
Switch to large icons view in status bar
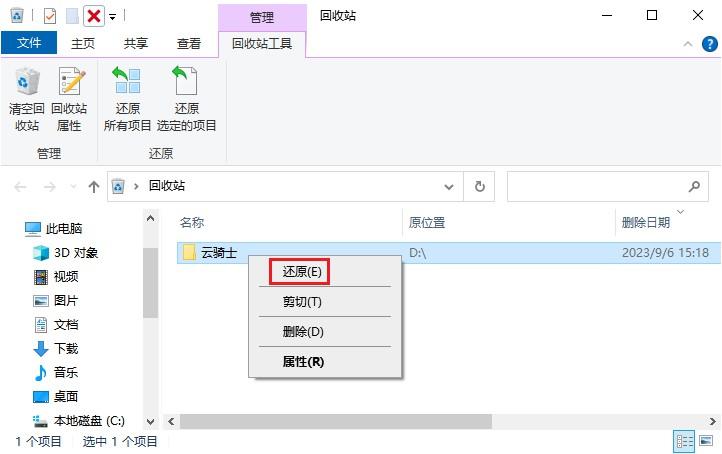(x=706, y=441)
